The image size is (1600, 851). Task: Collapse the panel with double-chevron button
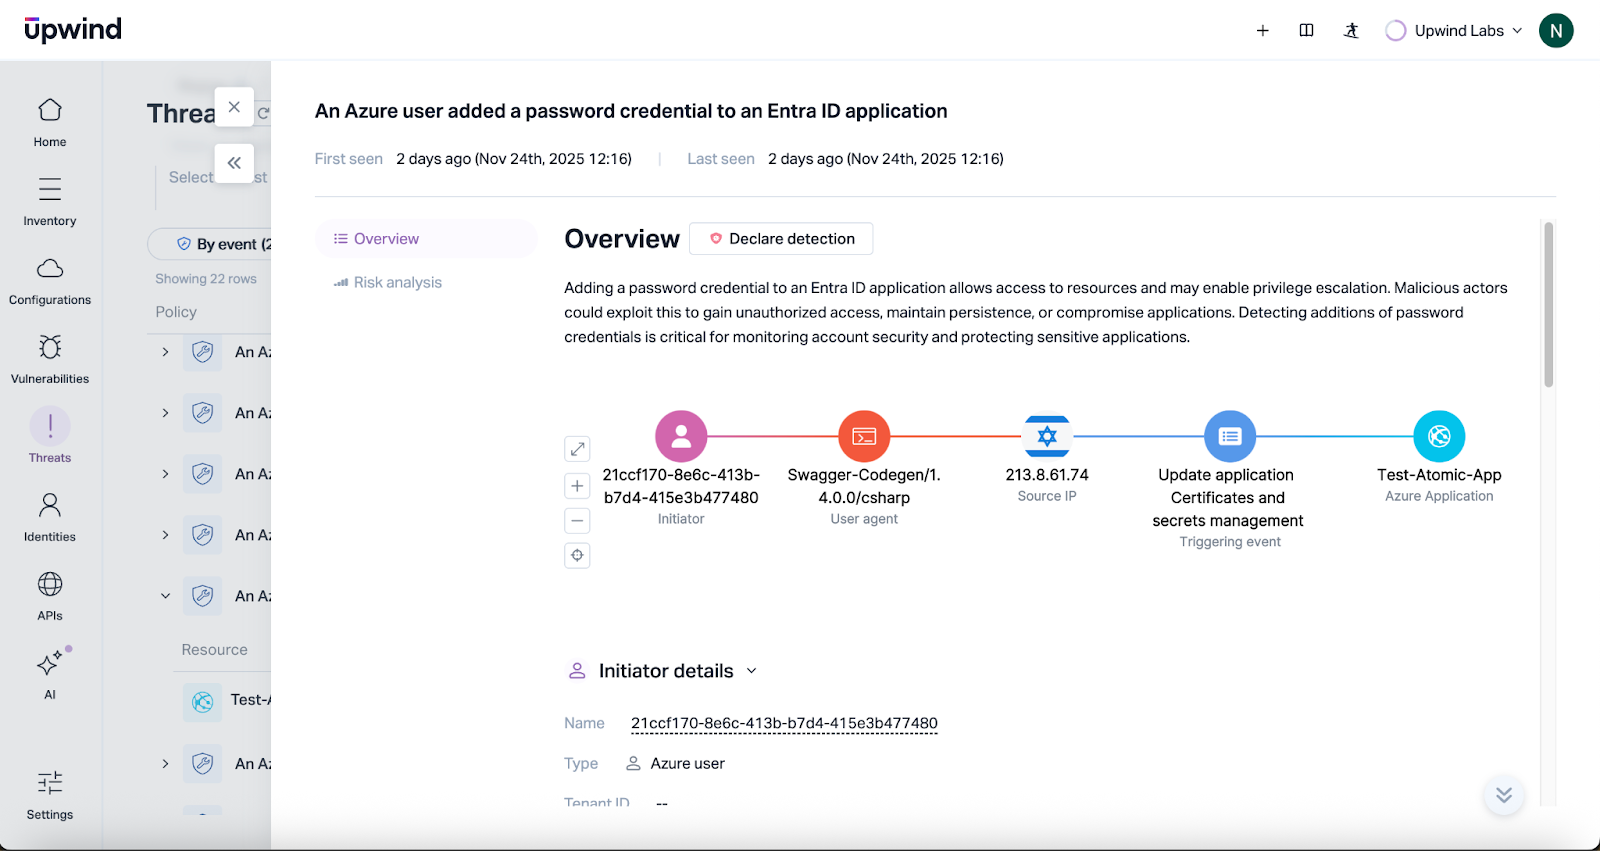pos(234,163)
